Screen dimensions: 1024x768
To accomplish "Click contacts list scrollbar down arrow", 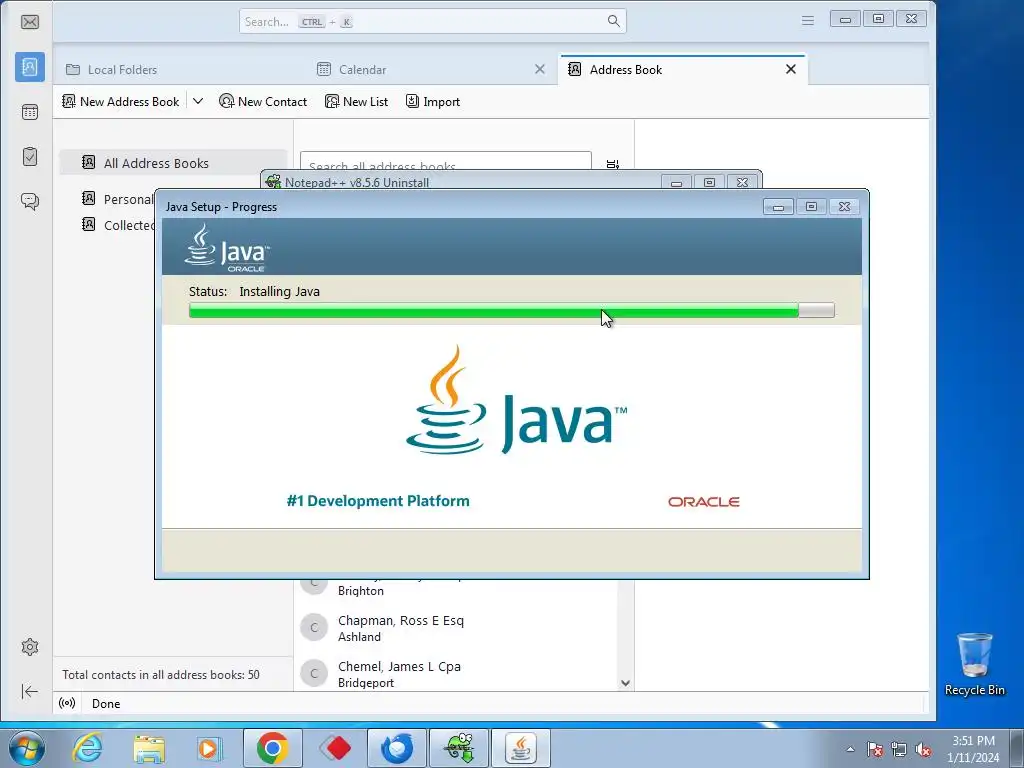I will [x=625, y=683].
